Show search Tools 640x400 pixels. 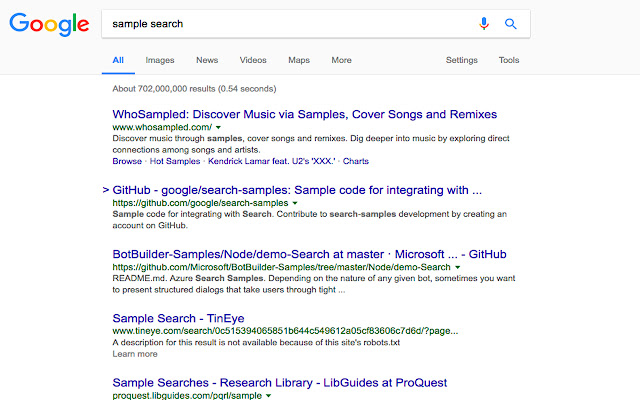(509, 60)
